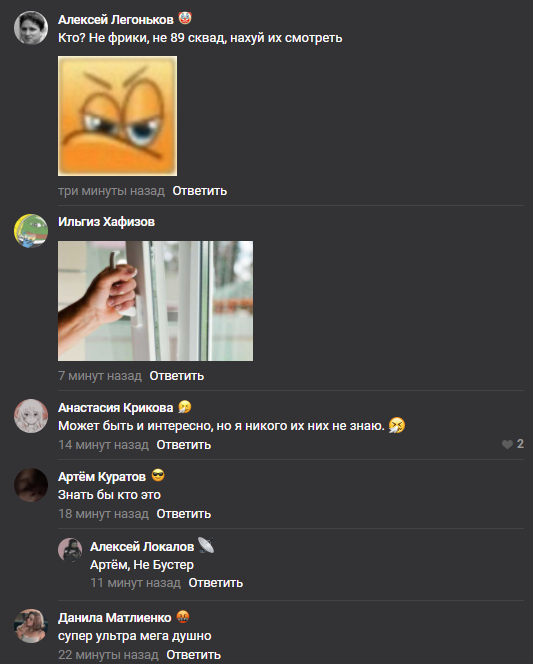Open Алексей Локалов's small avatar

70,550
